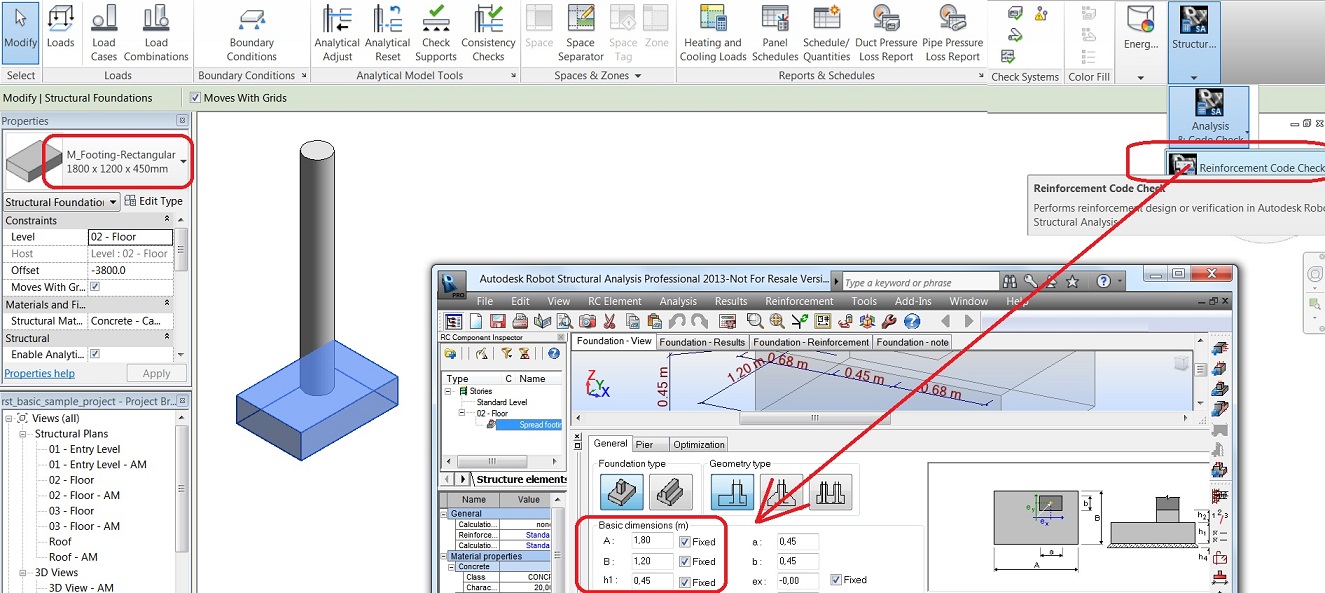The height and width of the screenshot is (593, 1325).
Task: Click Analytical Reset
Action: click(x=387, y=33)
